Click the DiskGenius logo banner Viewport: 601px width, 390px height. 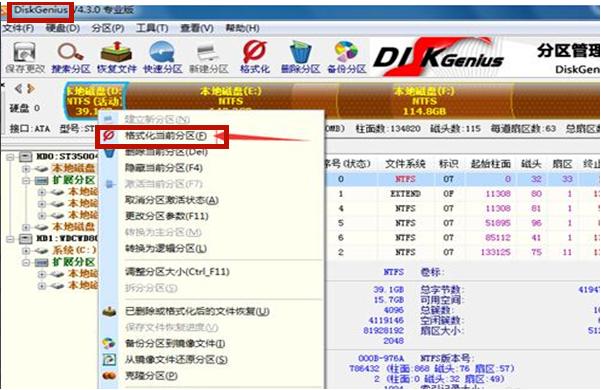pyautogui.click(x=439, y=57)
